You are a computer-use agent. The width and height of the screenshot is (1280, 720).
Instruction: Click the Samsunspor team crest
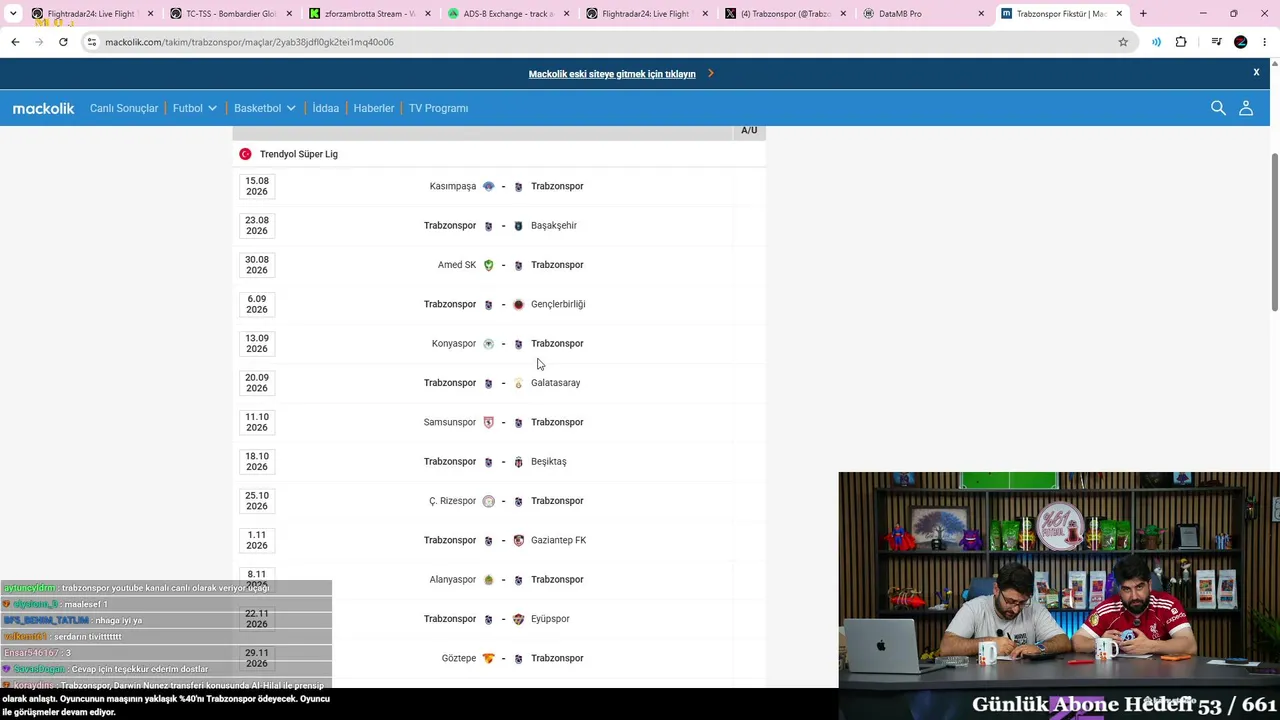pyautogui.click(x=489, y=422)
